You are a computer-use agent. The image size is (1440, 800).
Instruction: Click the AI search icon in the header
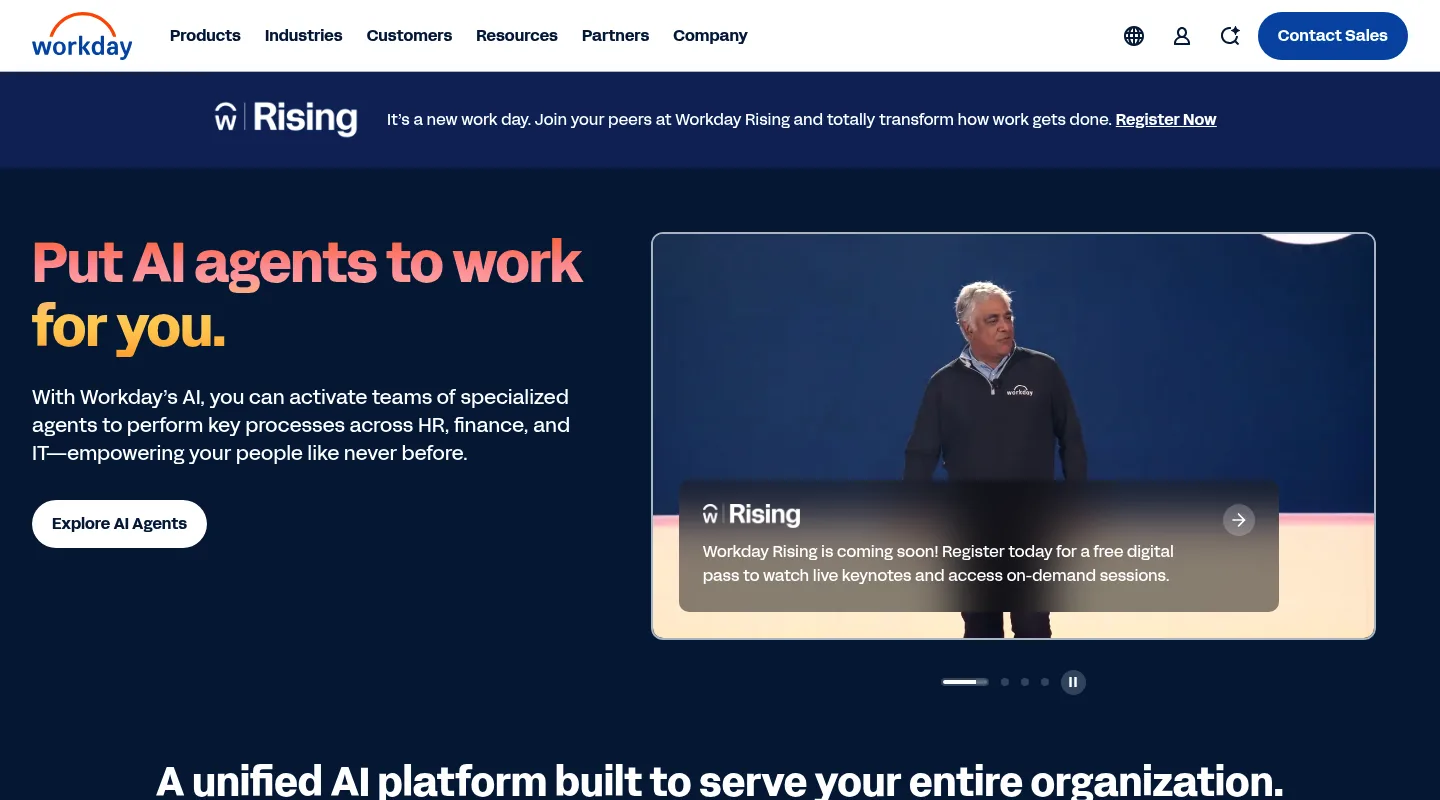[x=1230, y=36]
